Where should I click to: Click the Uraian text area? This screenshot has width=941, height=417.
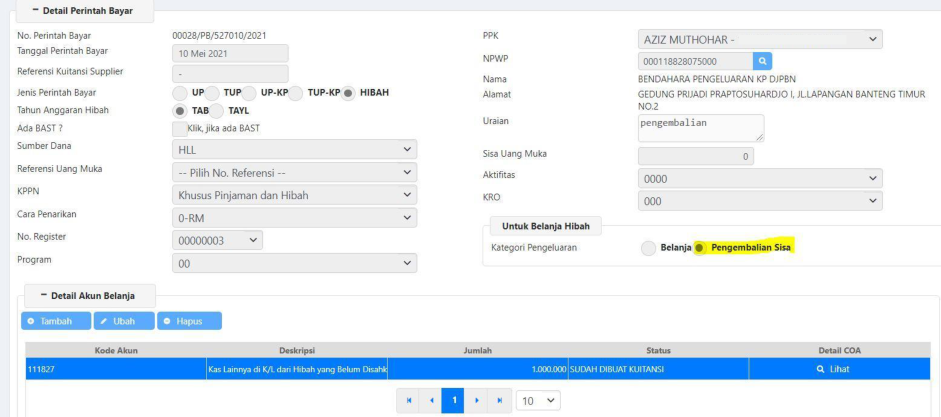pos(700,126)
